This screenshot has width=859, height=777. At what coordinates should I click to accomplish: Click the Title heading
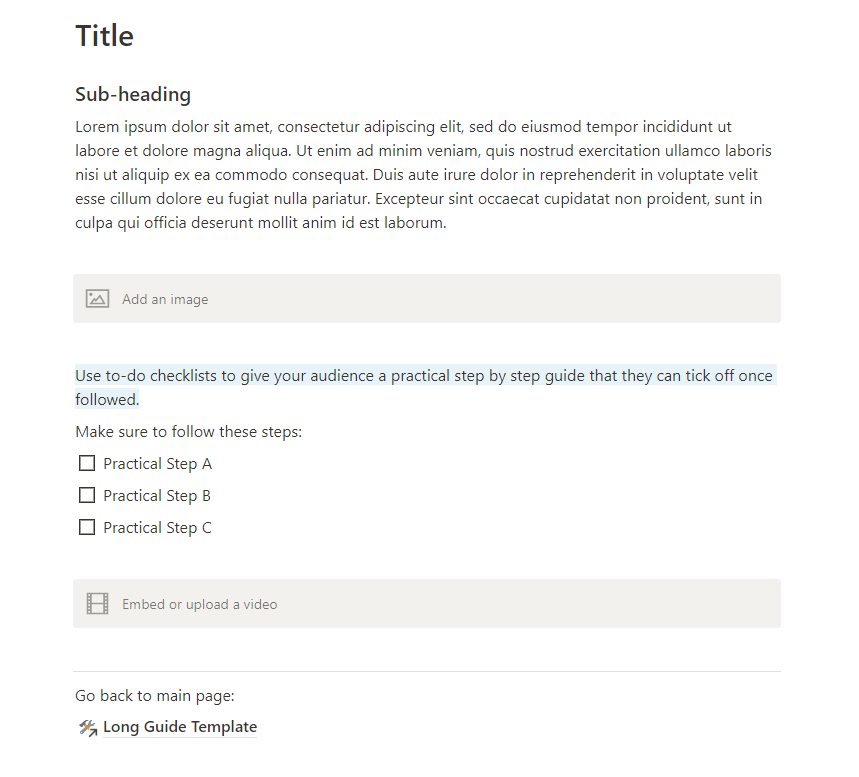[x=105, y=36]
